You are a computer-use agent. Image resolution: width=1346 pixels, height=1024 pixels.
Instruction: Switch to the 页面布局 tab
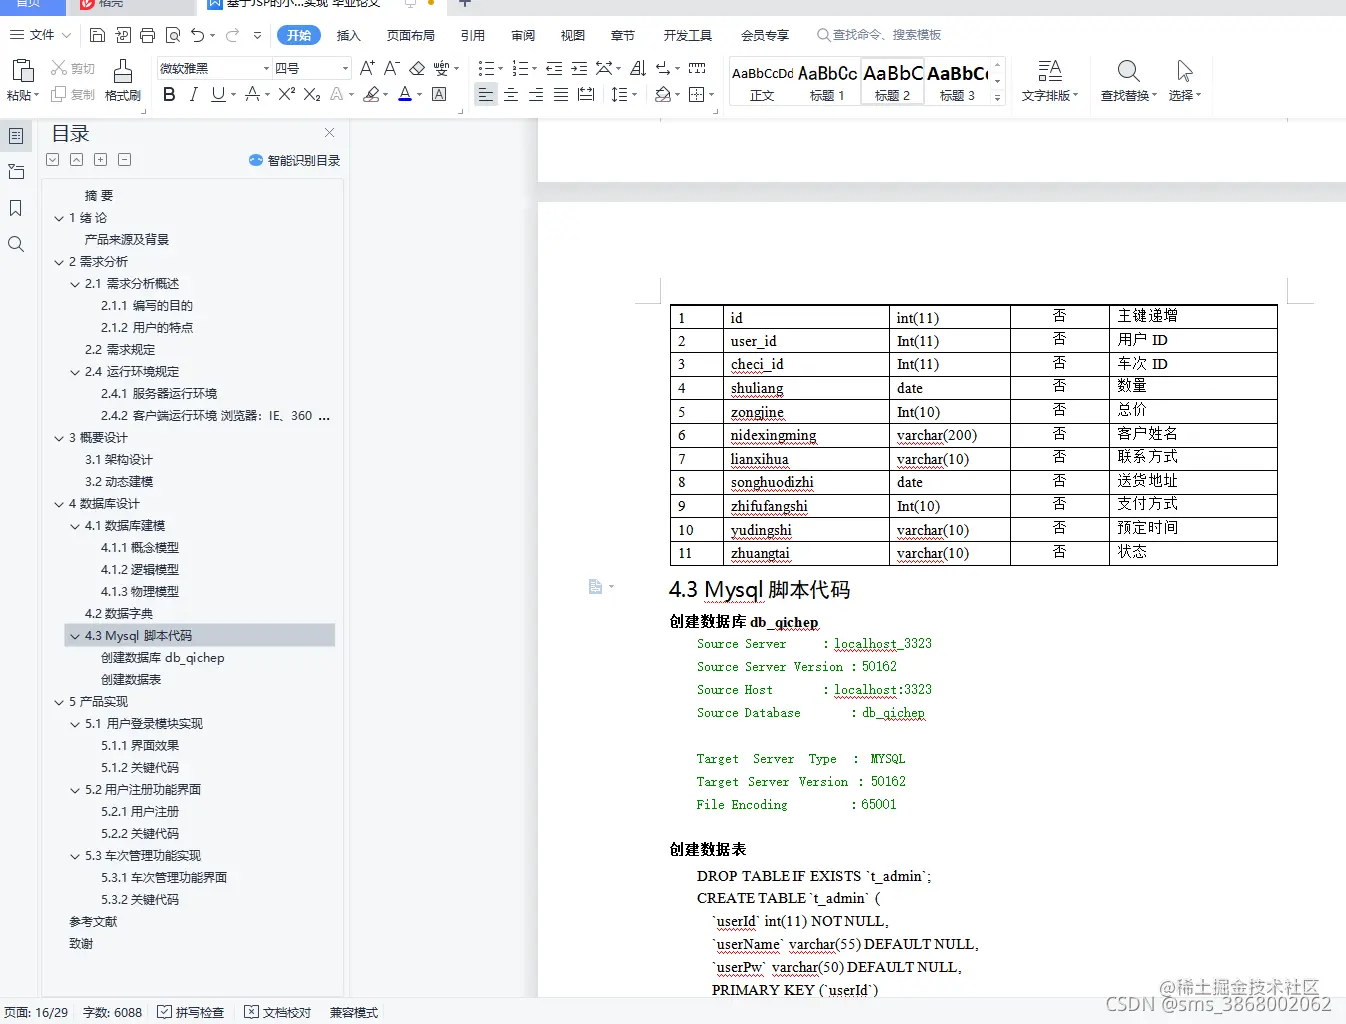pyautogui.click(x=411, y=35)
